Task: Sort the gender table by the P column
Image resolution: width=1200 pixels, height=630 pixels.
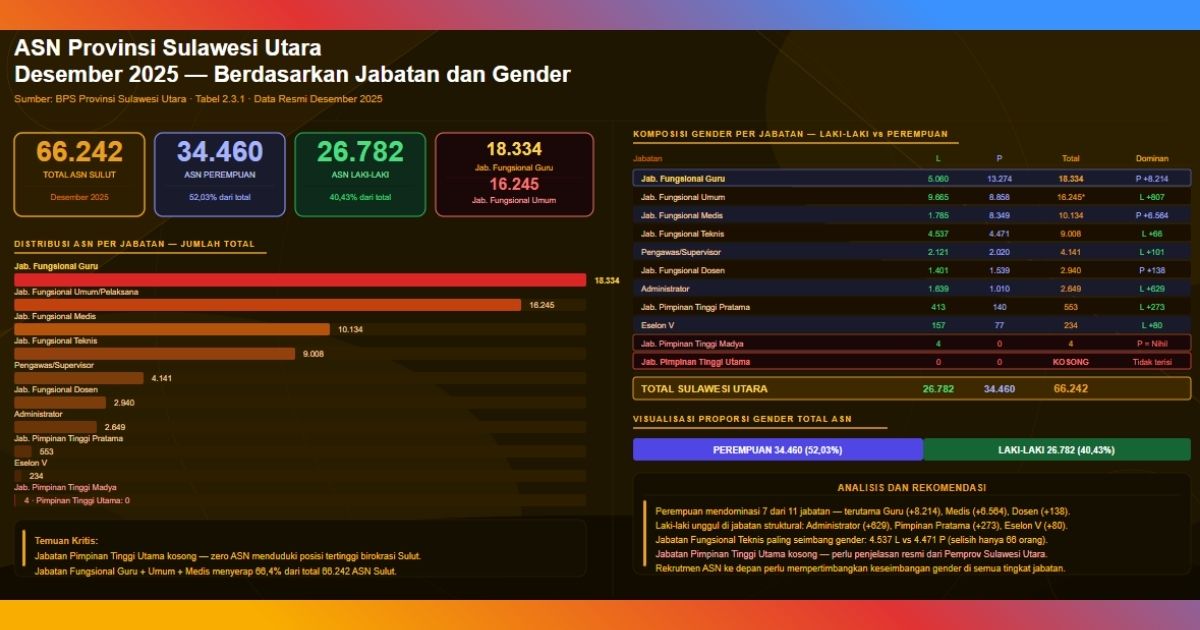Action: (997, 158)
